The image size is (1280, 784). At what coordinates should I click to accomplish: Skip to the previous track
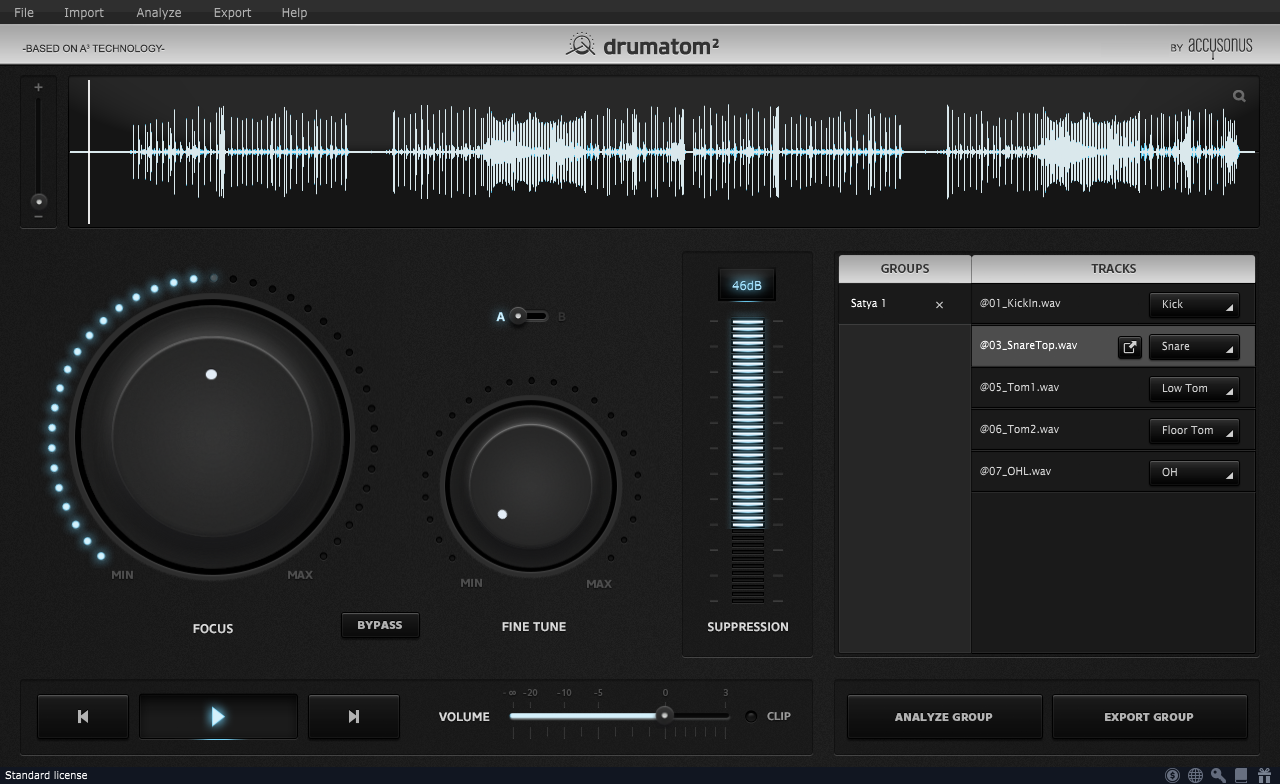coord(83,716)
